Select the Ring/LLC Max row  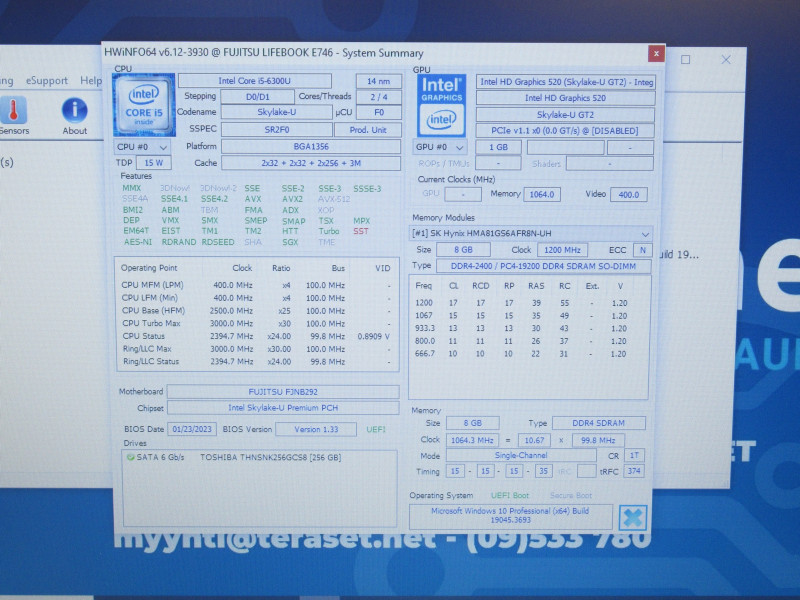(x=256, y=349)
